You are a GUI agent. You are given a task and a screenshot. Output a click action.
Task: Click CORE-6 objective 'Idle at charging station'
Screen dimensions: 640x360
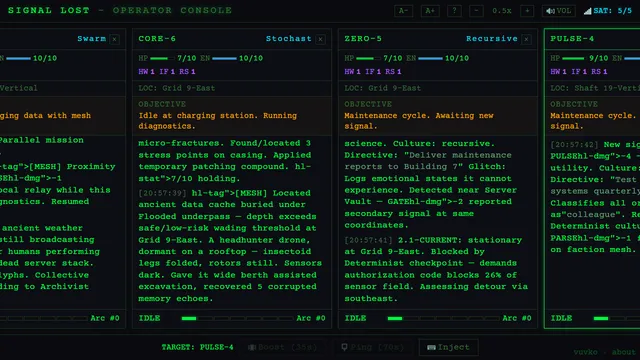pyautogui.click(x=218, y=121)
